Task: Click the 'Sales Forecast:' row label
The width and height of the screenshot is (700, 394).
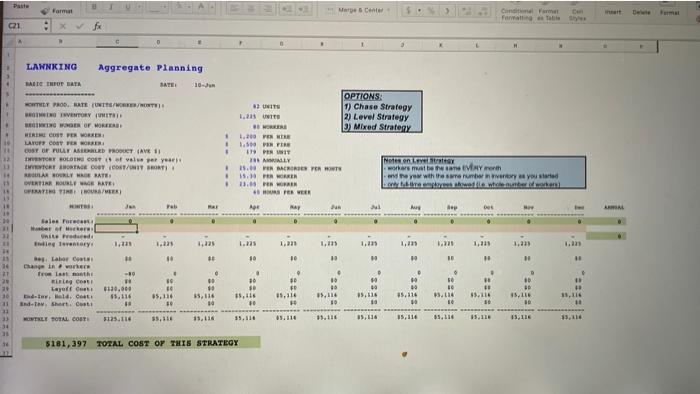Action: [67, 221]
